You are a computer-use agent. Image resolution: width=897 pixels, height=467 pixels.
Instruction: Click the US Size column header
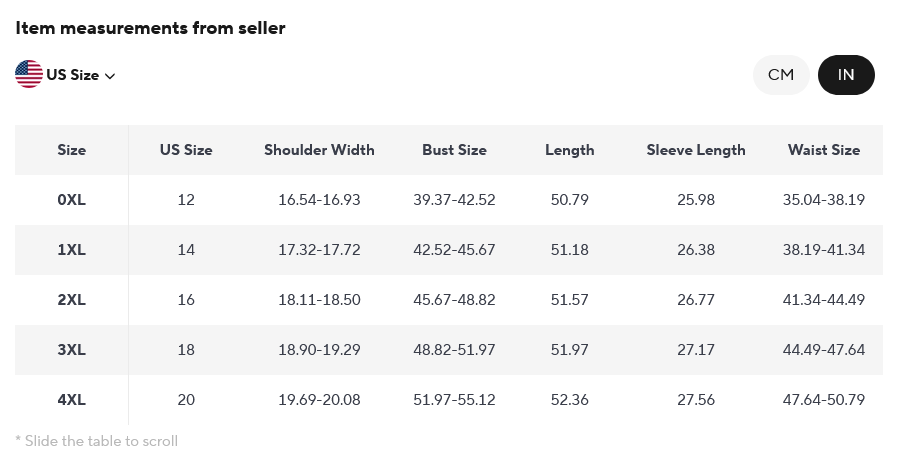click(186, 150)
